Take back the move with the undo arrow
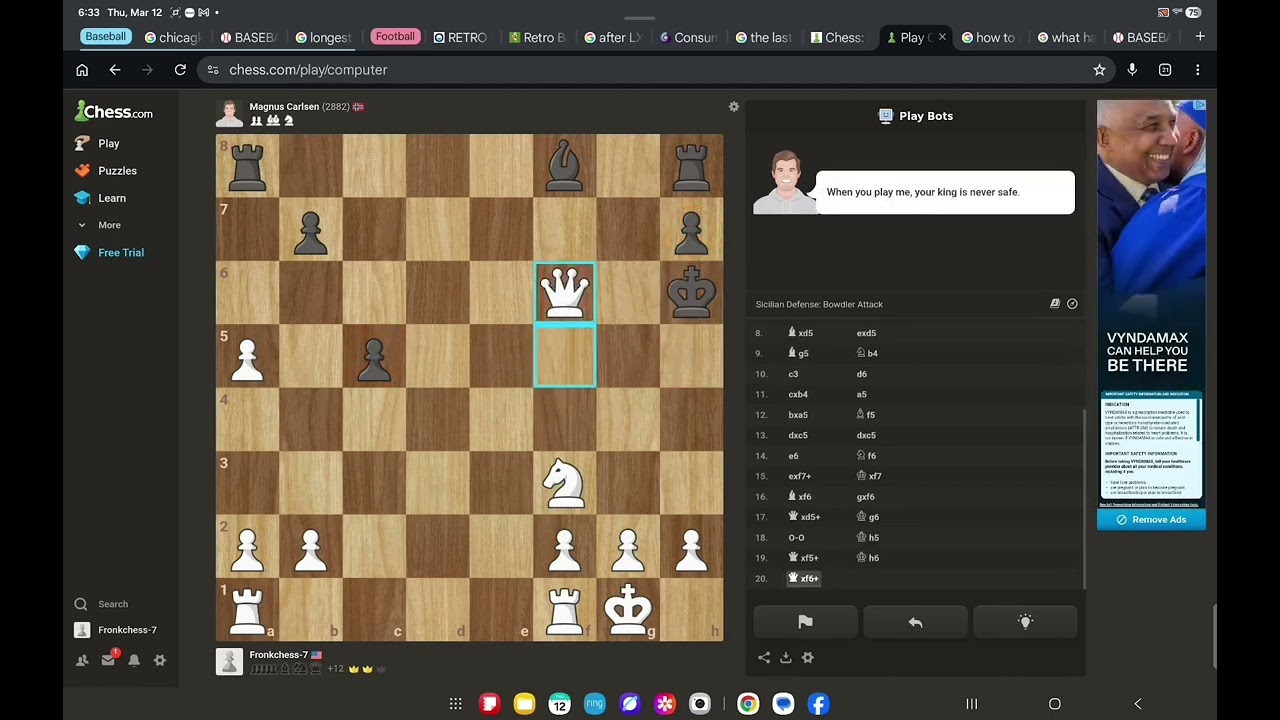 [x=915, y=622]
